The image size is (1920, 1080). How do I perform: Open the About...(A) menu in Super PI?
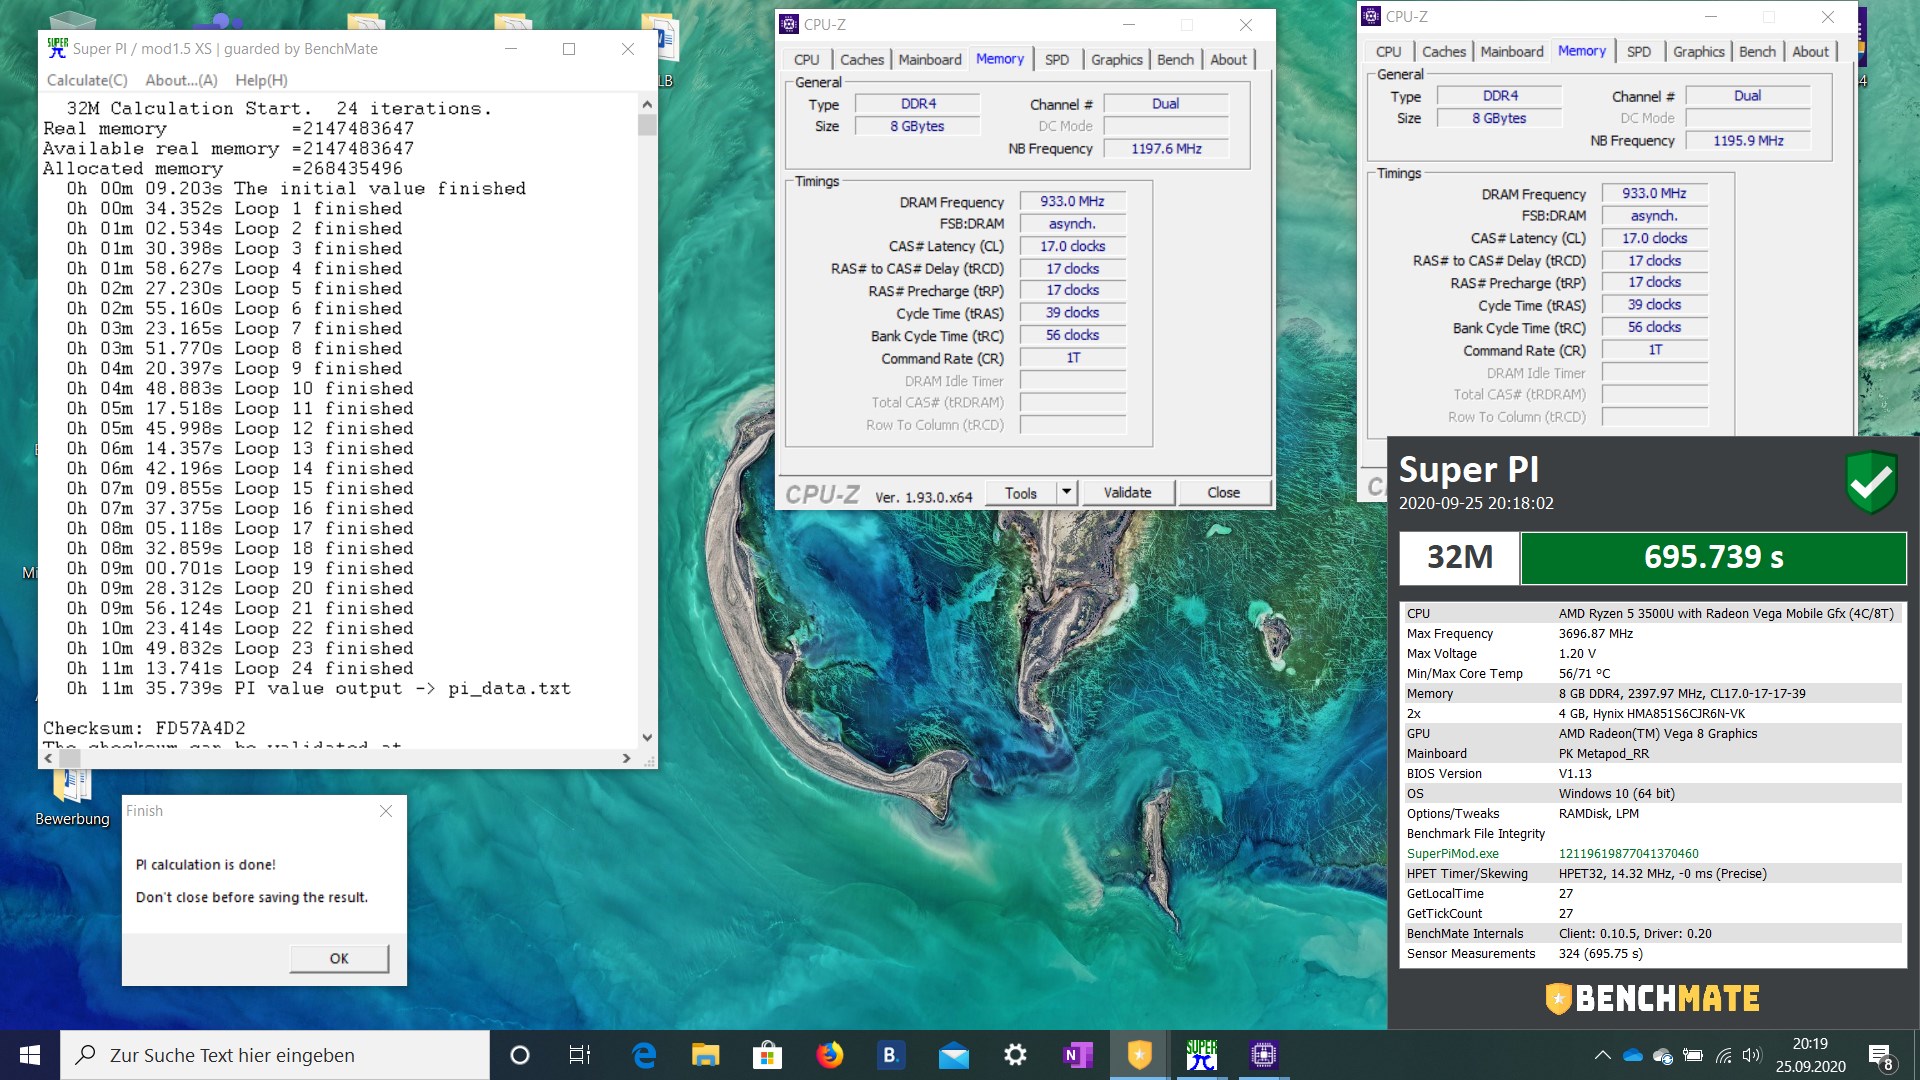point(181,80)
